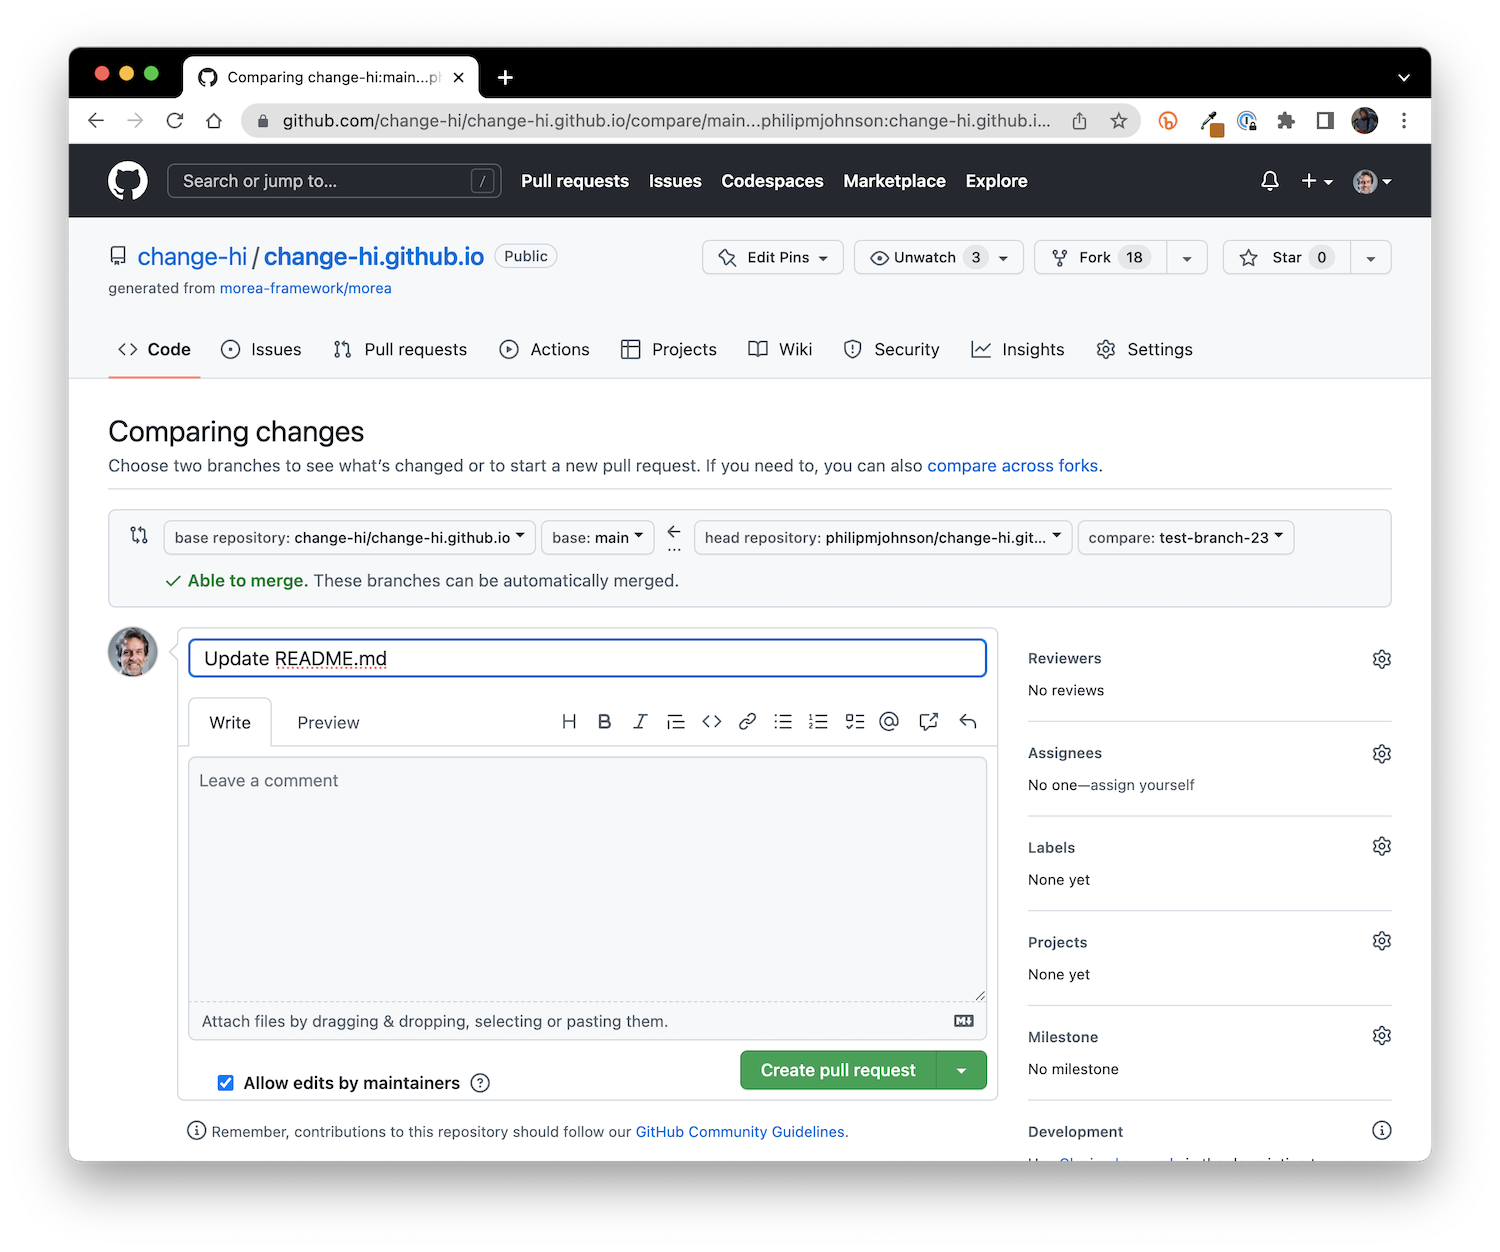The width and height of the screenshot is (1500, 1252).
Task: Select the Write tab
Action: (230, 723)
